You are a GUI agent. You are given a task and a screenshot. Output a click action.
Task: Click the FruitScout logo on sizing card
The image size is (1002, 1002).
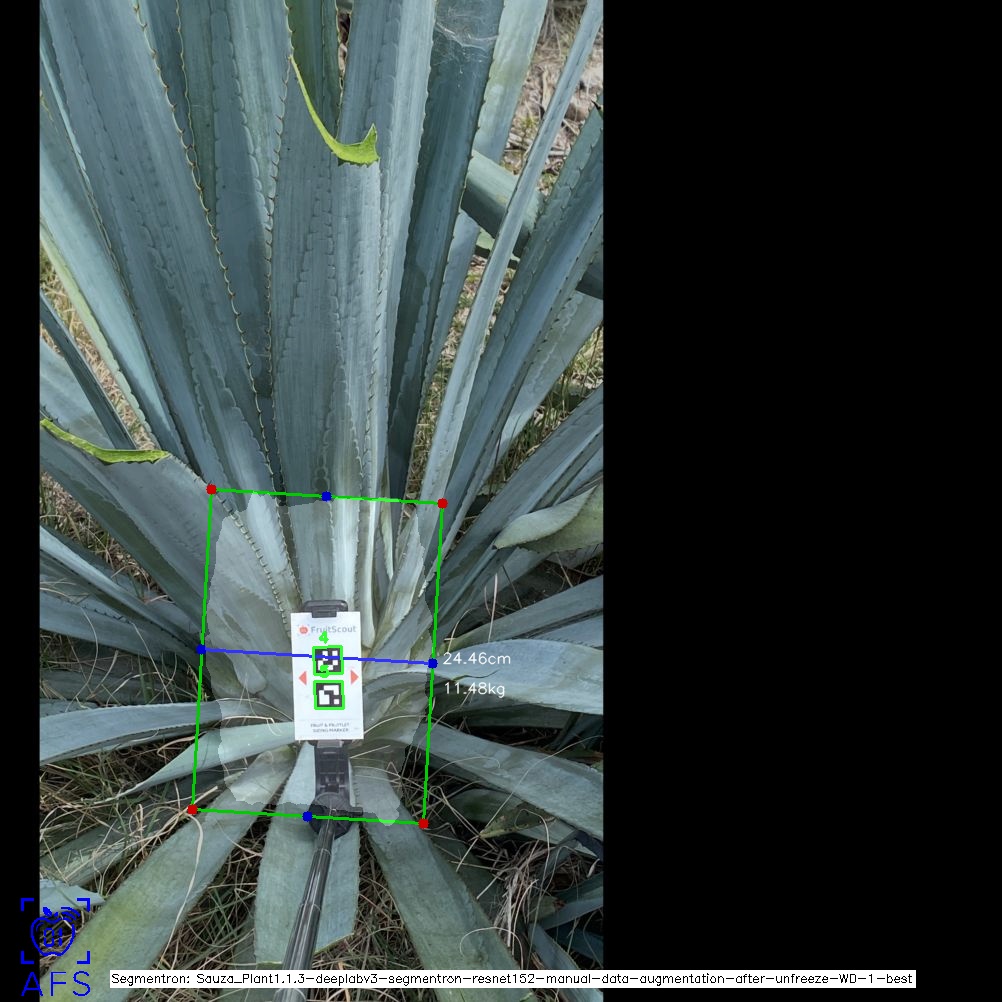pyautogui.click(x=327, y=629)
